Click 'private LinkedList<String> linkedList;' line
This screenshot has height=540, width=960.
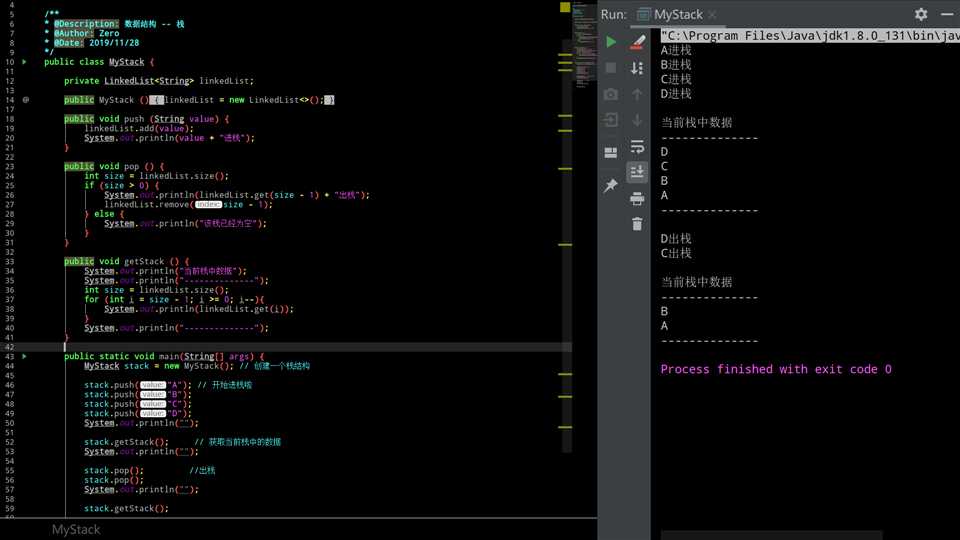(159, 81)
